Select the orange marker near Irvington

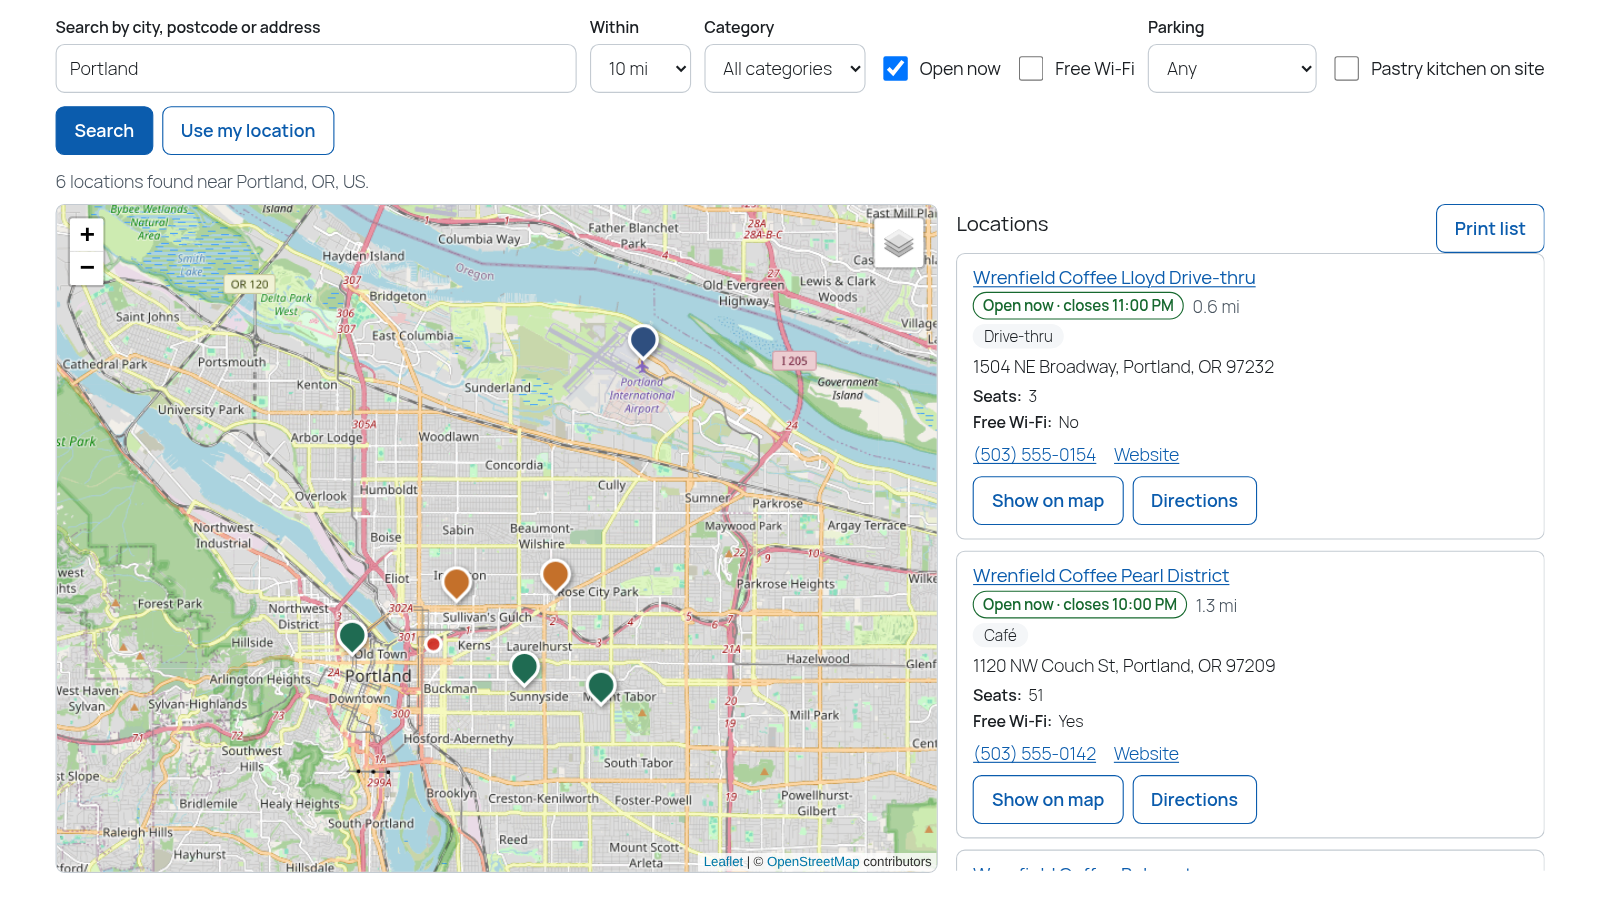coord(456,584)
